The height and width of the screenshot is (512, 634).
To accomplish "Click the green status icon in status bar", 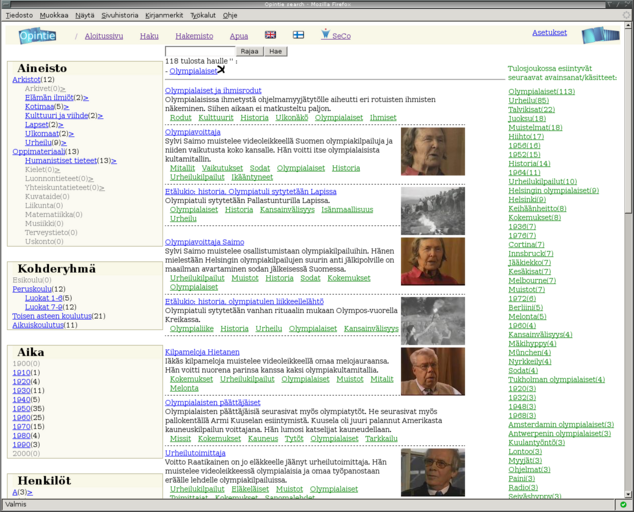I will coord(623,504).
